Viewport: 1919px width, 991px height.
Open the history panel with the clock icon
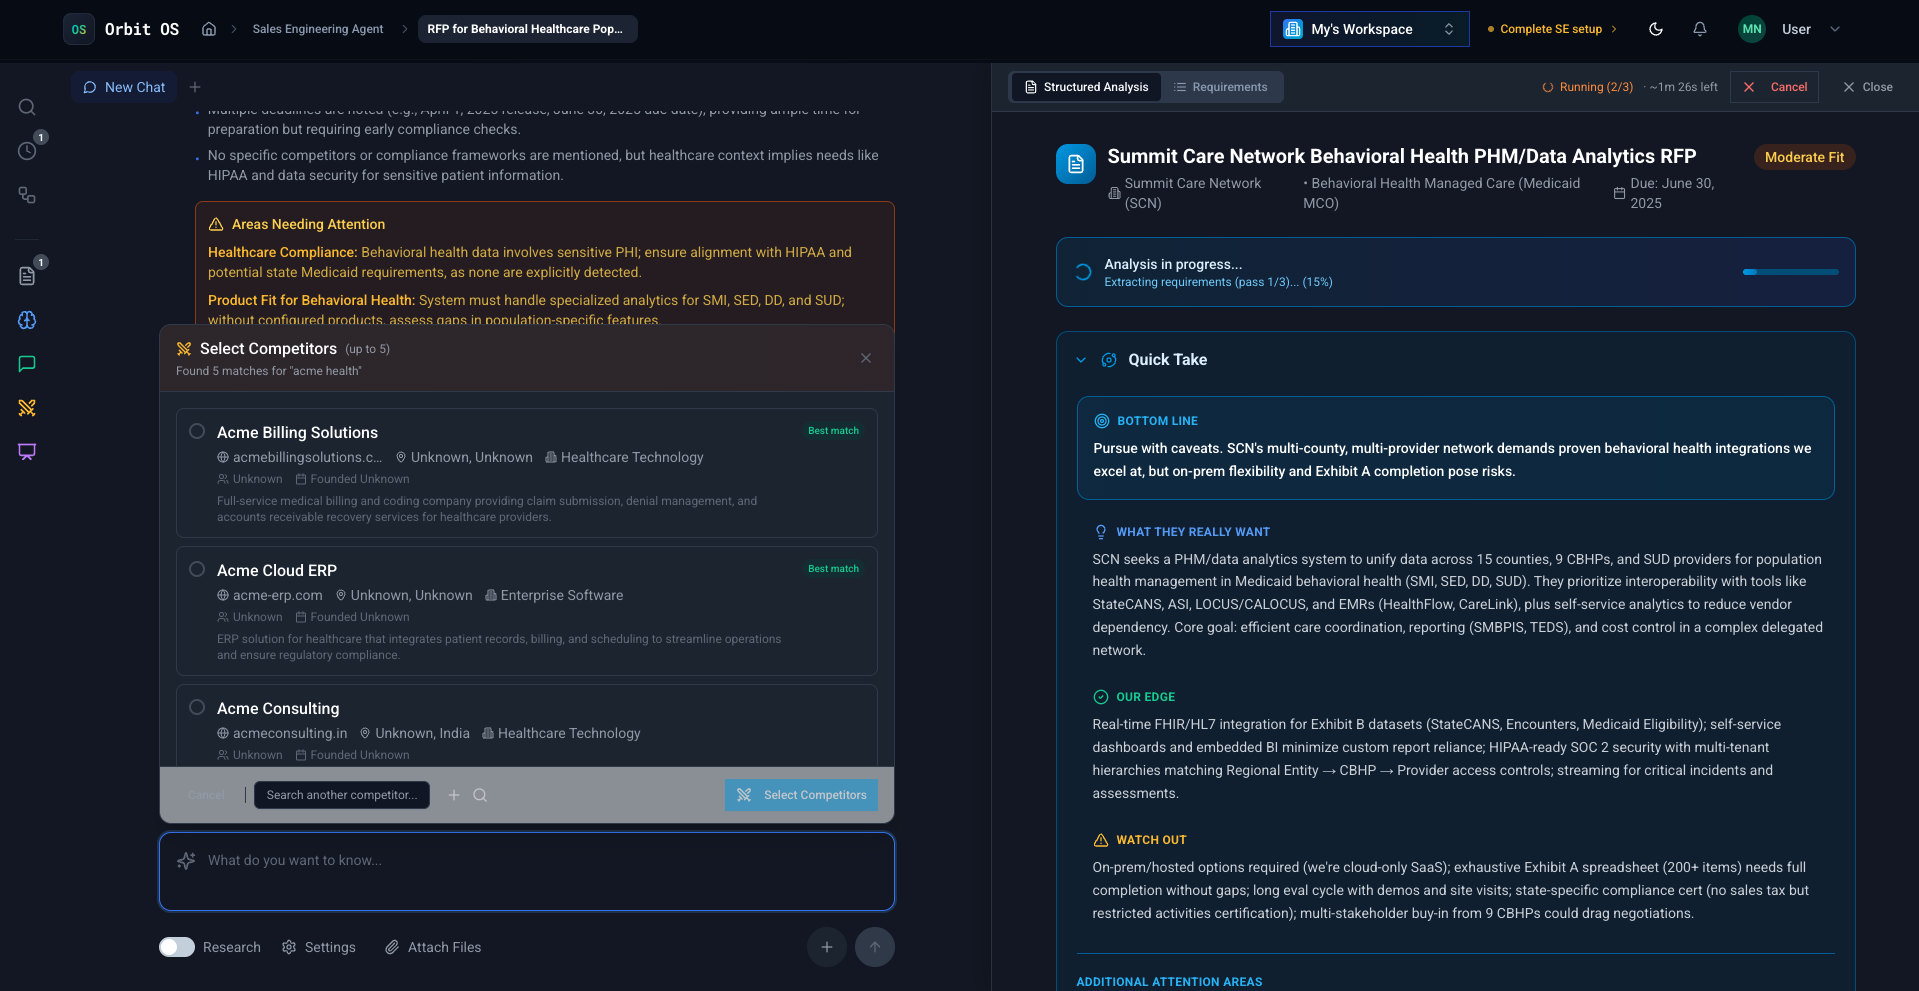point(26,150)
